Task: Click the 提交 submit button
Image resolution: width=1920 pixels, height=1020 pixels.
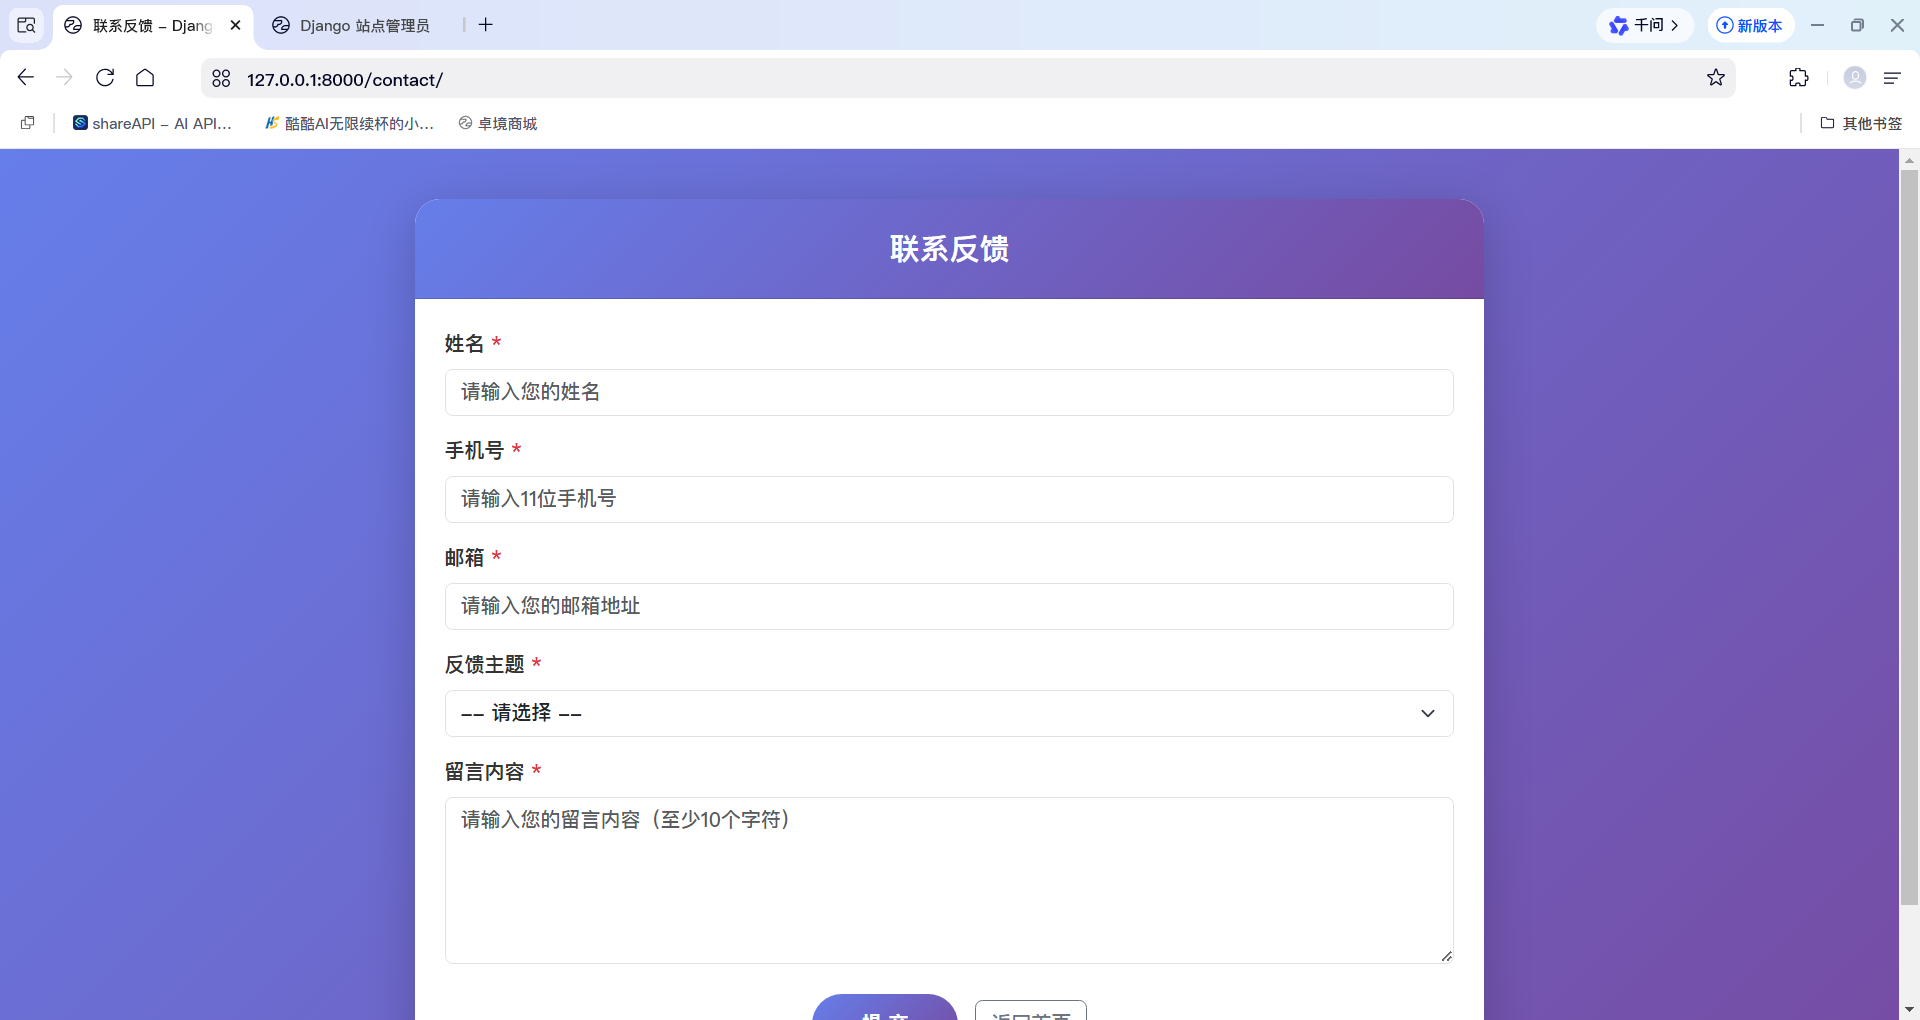Action: tap(885, 1007)
